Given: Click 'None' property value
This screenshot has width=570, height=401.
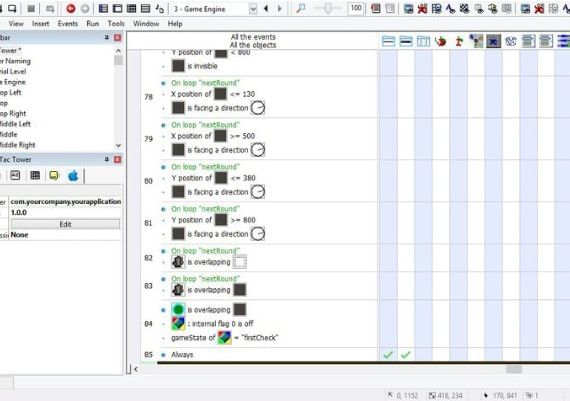Looking at the screenshot, I should 19,235.
